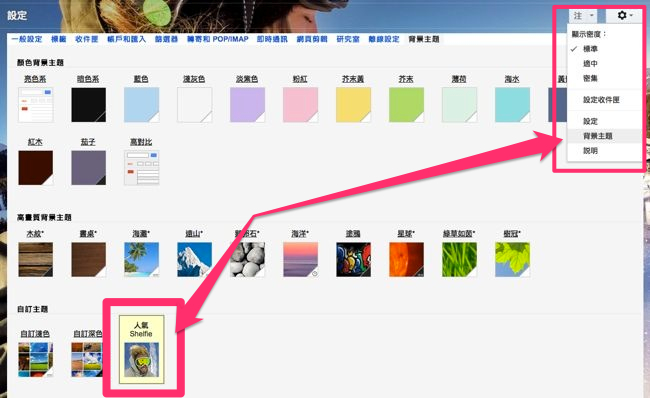Viewport: 650px width, 398px height.
Task: Choose the 書桌 desk thumbnail
Action: tap(88, 260)
